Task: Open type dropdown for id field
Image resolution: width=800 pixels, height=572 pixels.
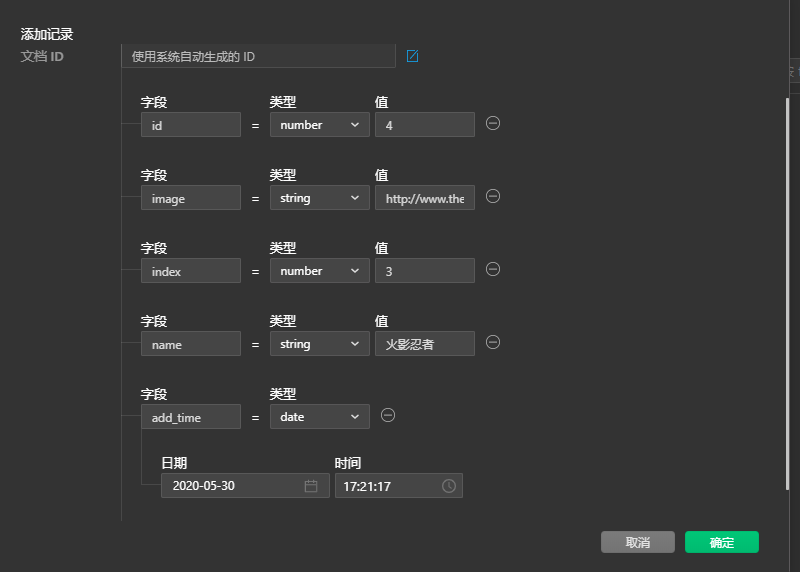Action: (319, 125)
